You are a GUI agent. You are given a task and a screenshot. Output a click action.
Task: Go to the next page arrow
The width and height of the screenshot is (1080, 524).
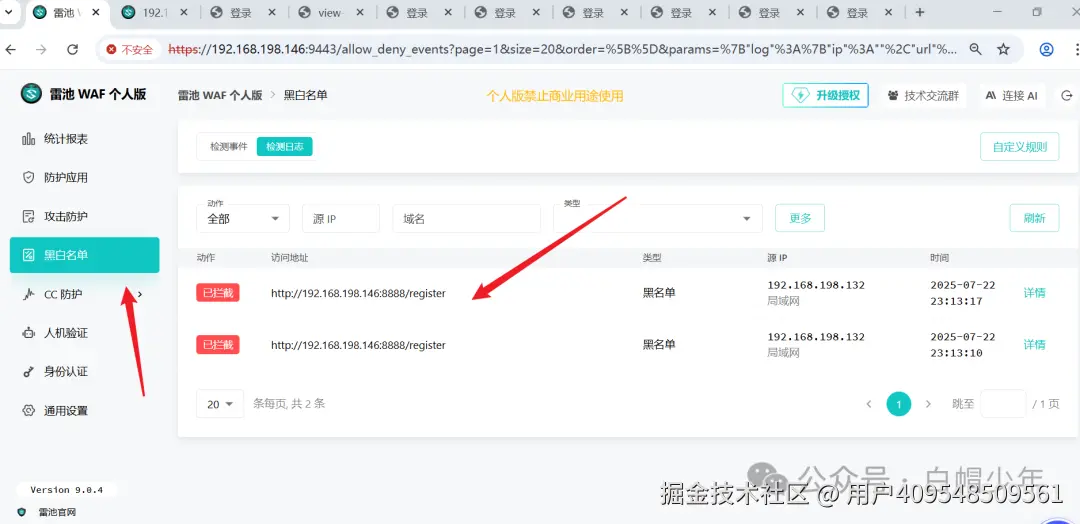click(x=928, y=404)
